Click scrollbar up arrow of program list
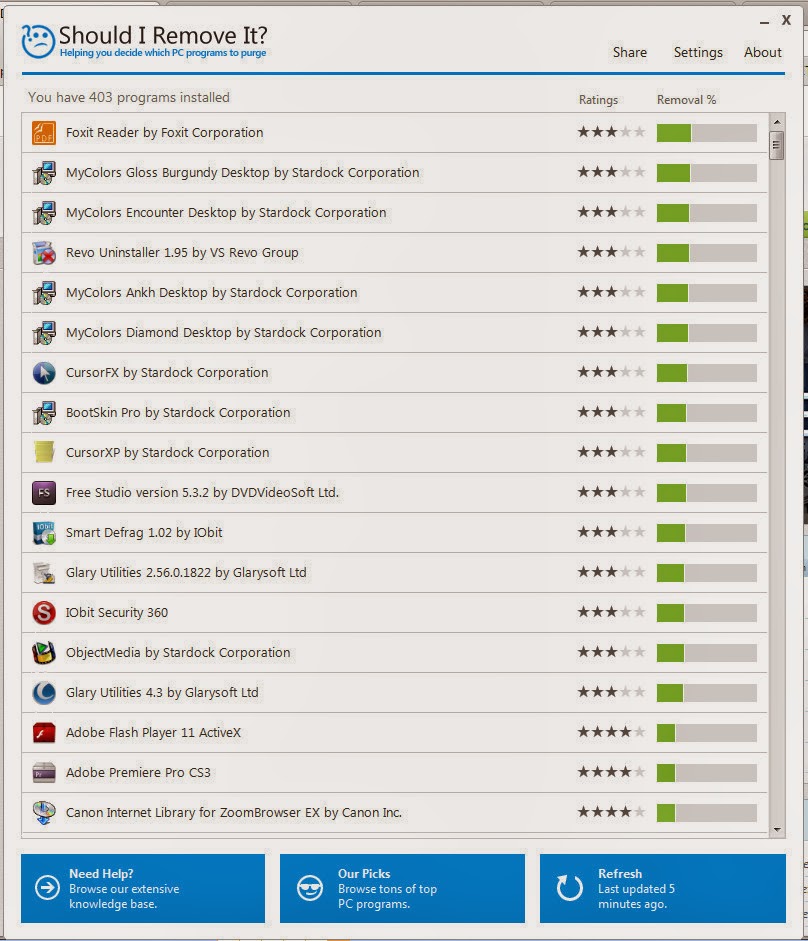This screenshot has height=941, width=808. [777, 122]
